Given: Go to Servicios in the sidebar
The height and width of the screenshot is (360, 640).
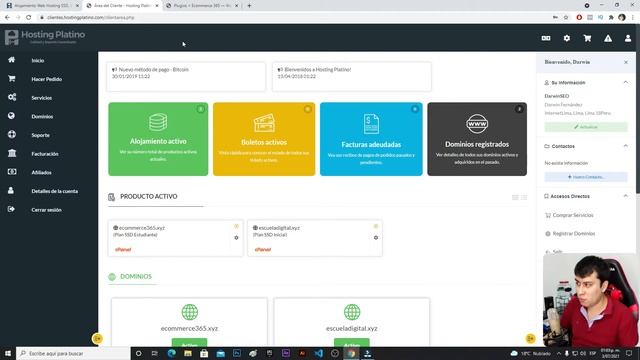Looking at the screenshot, I should click(42, 98).
